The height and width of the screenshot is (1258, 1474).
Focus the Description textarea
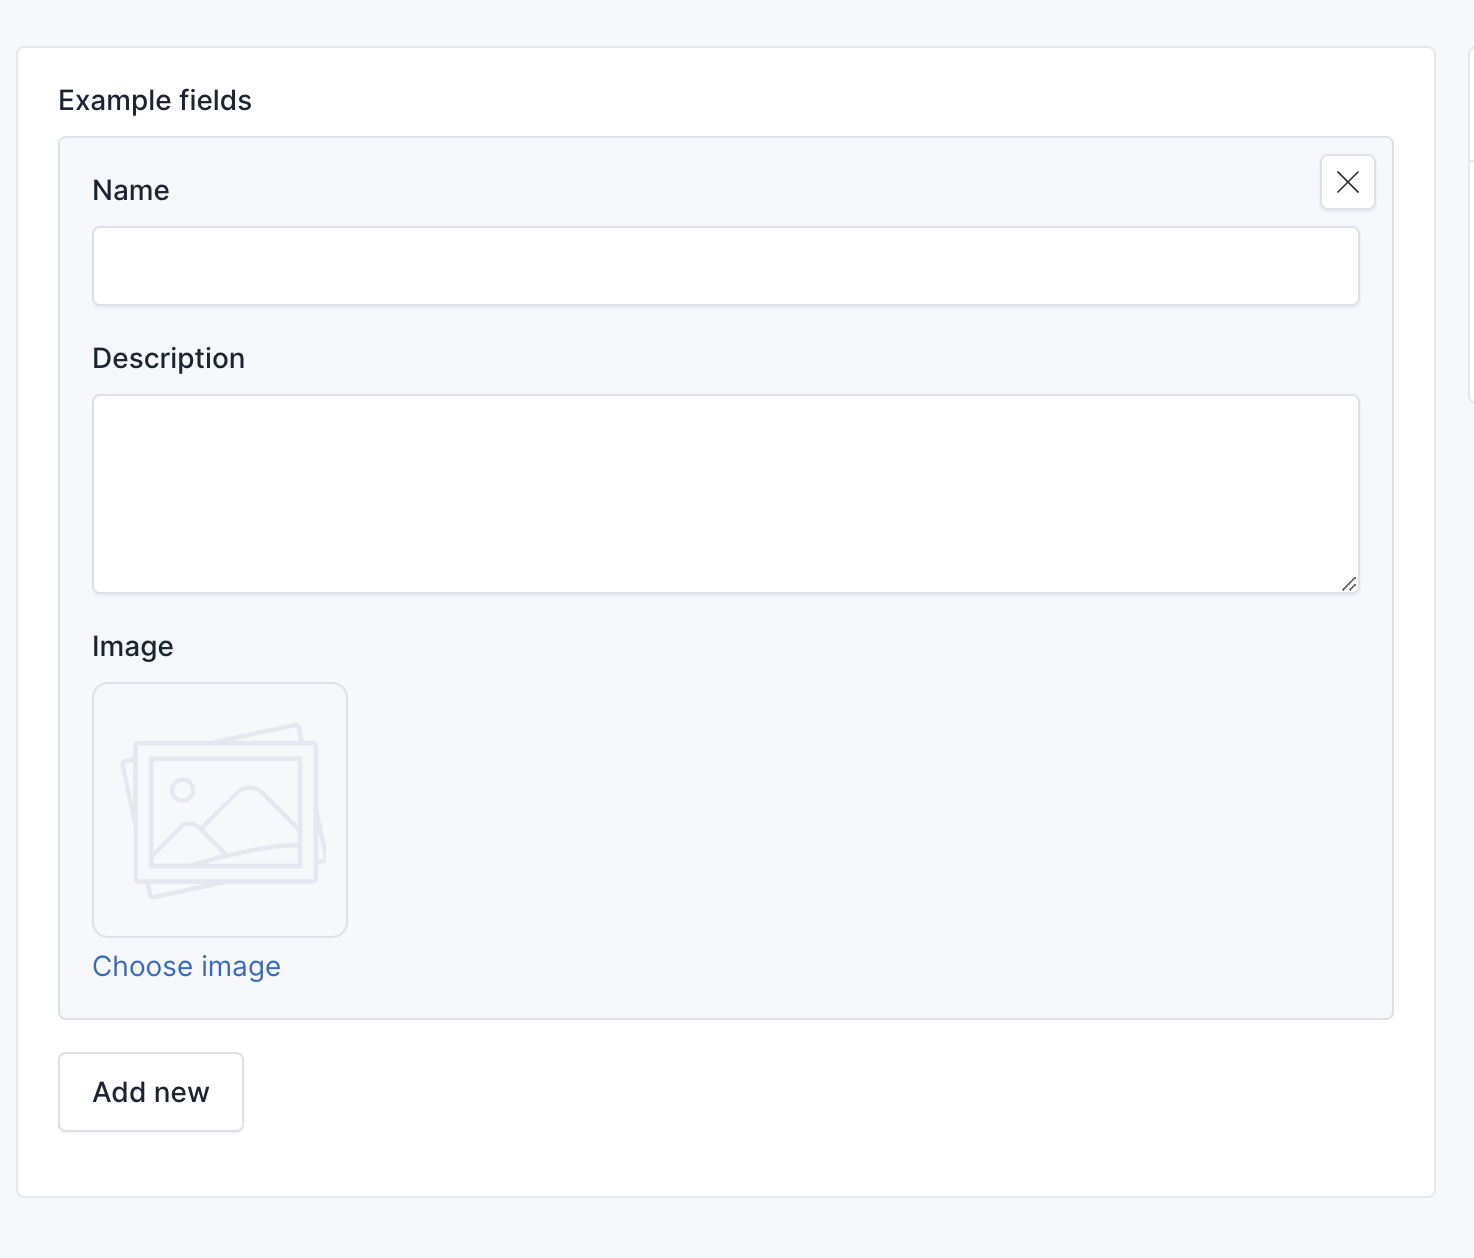pos(725,493)
